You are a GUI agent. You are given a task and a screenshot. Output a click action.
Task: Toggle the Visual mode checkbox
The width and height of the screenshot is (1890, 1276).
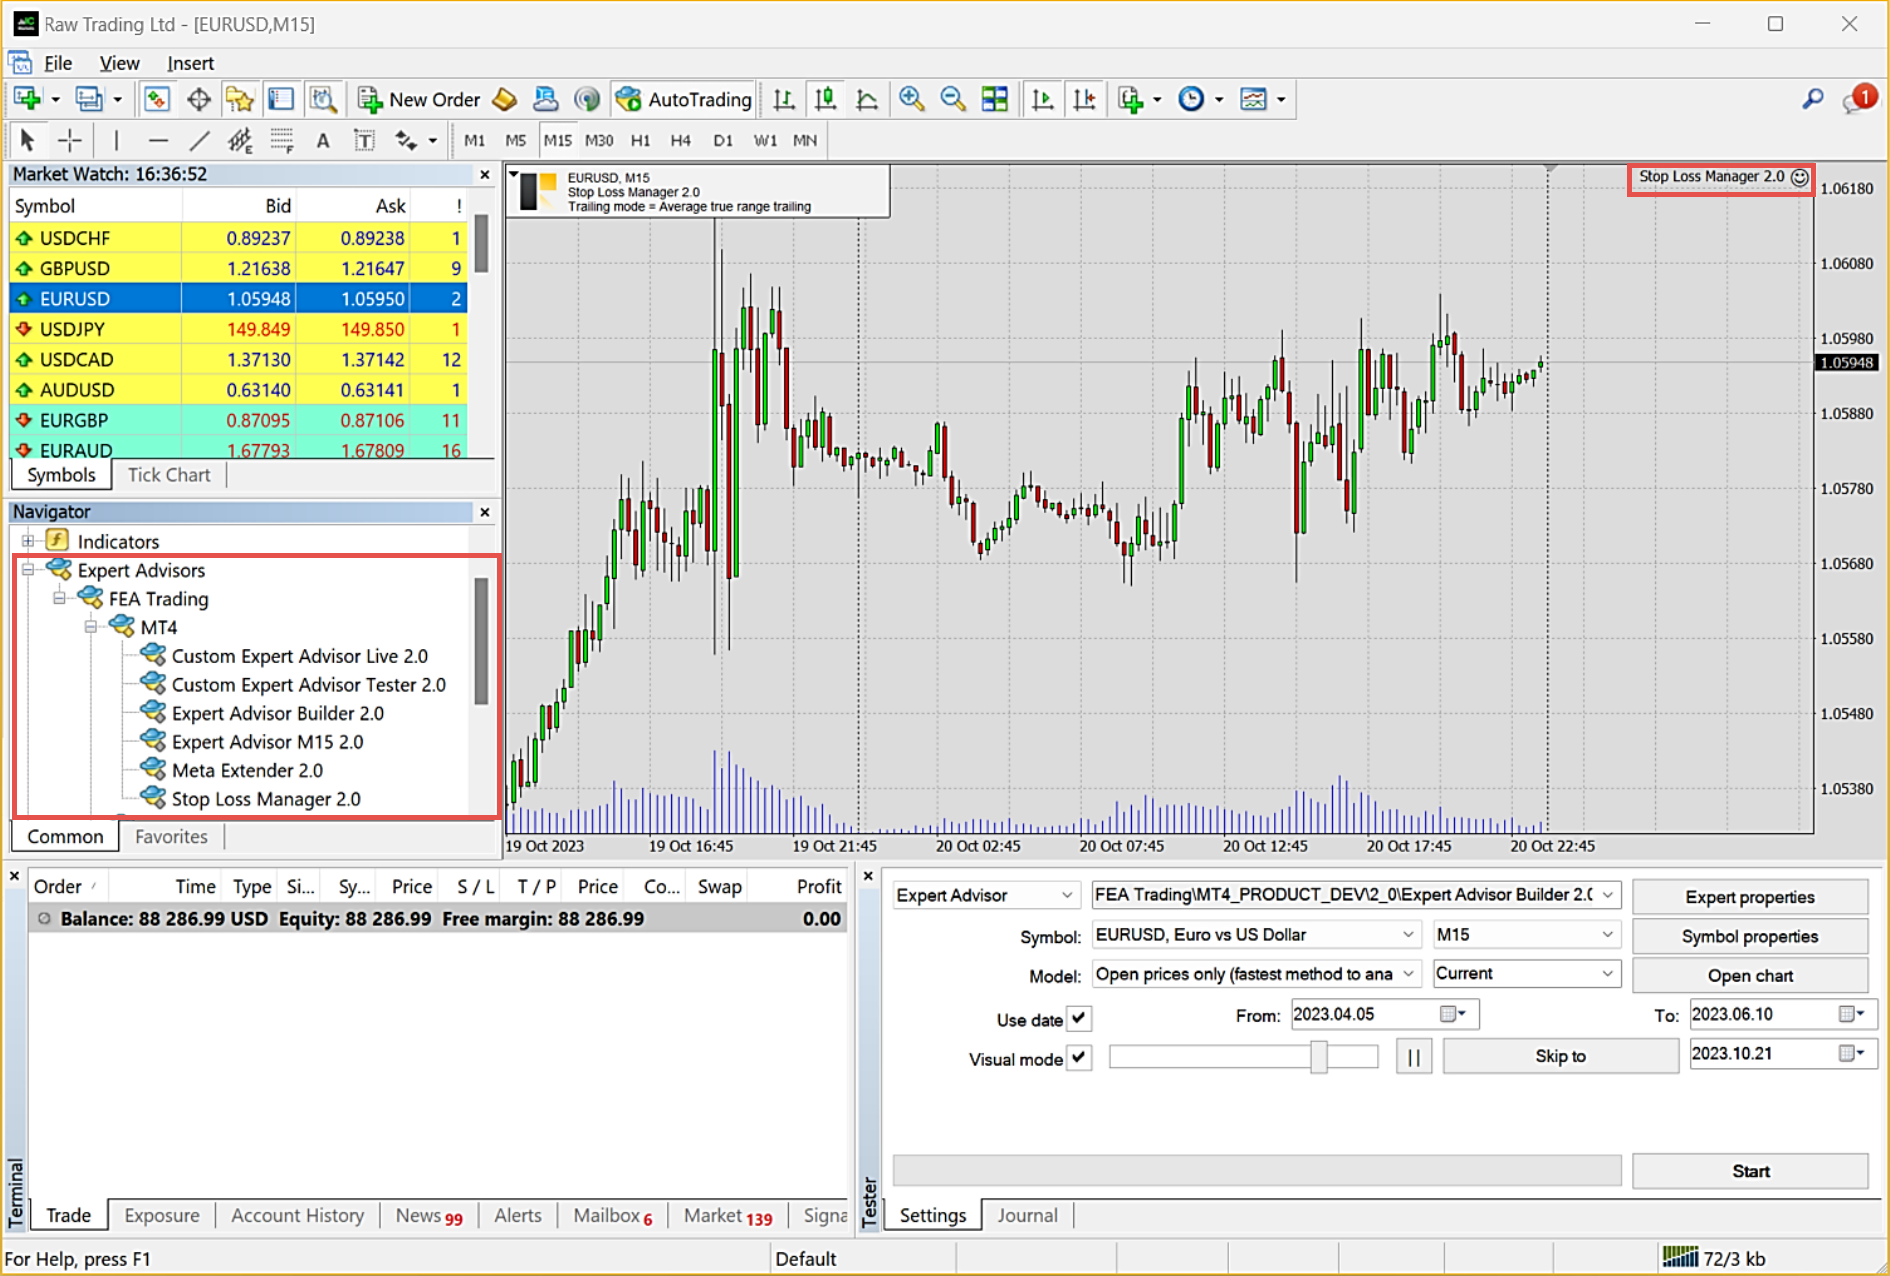tap(1078, 1058)
